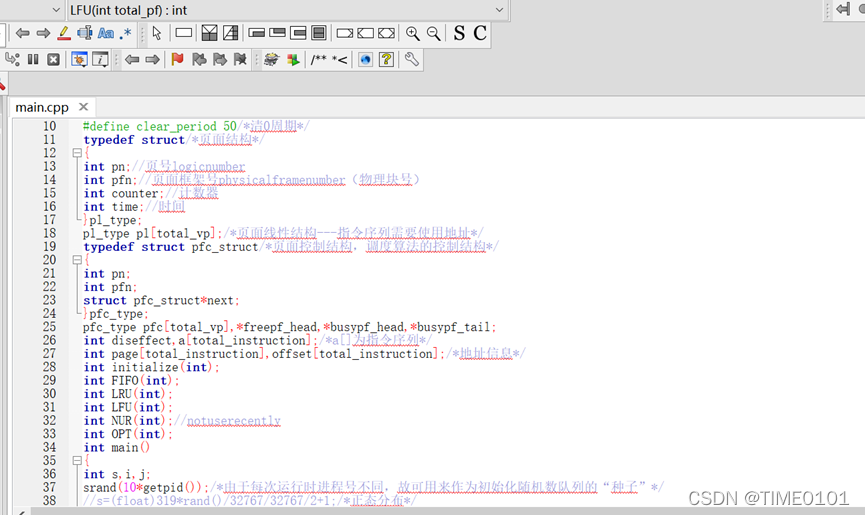The image size is (865, 515).
Task: Click the "int FIFO(int)" declaration
Action: click(131, 380)
